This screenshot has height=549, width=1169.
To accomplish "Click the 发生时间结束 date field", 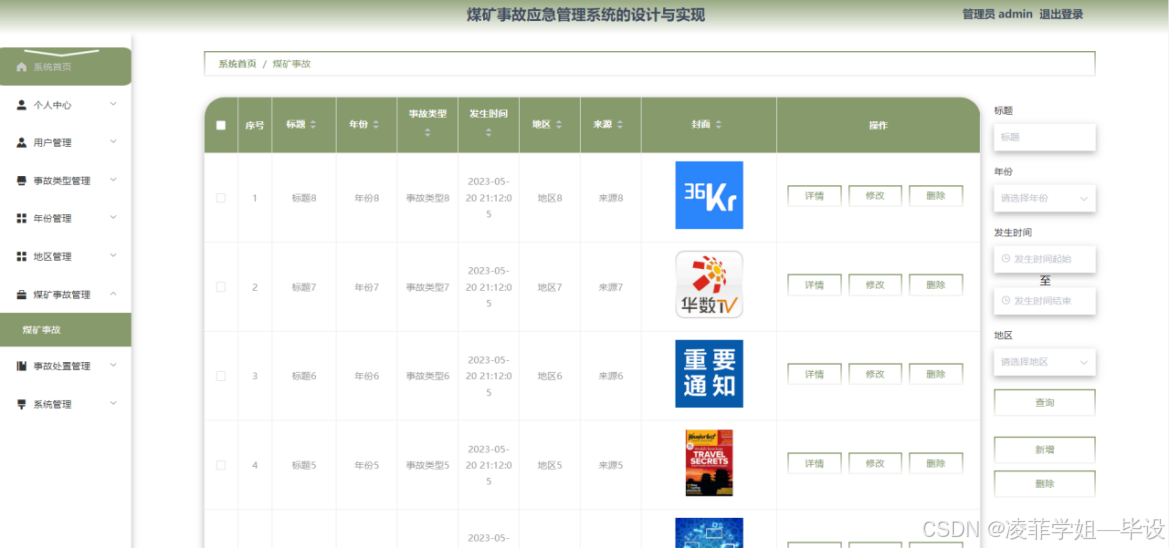I will click(1044, 301).
